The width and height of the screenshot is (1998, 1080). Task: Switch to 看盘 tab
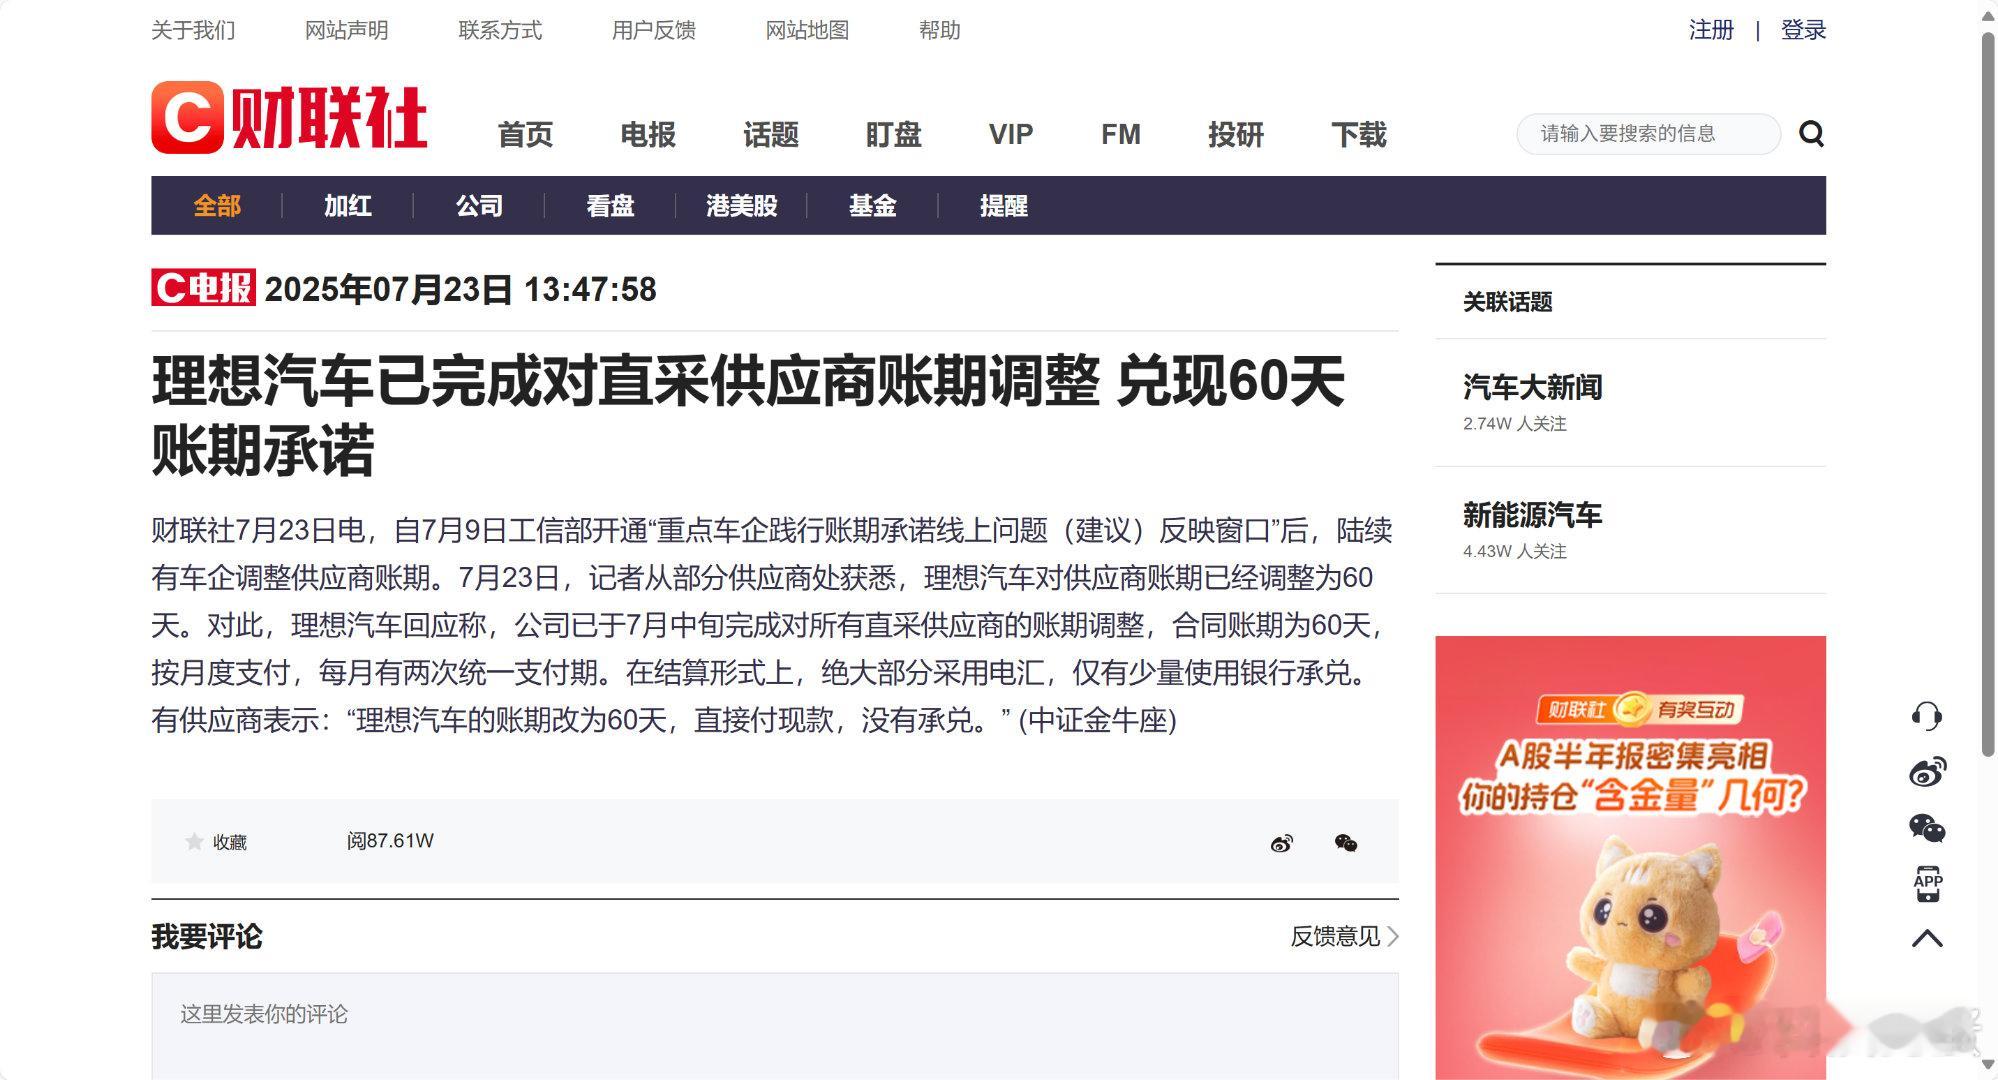(610, 206)
